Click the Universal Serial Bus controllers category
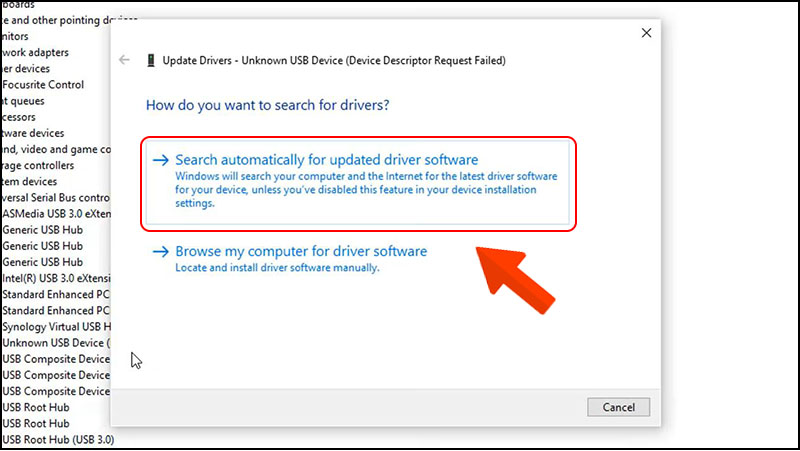This screenshot has width=800, height=451. 55,198
